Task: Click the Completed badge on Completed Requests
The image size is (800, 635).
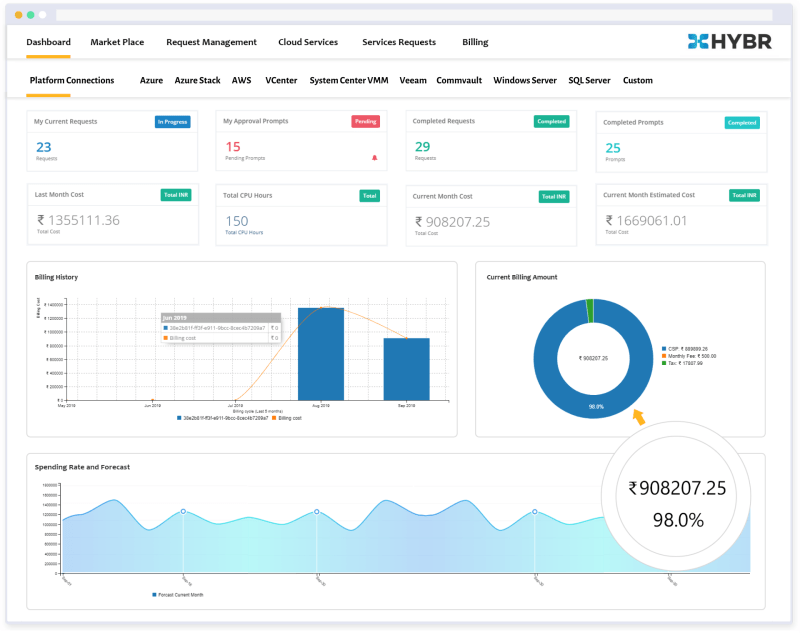Action: pos(551,120)
